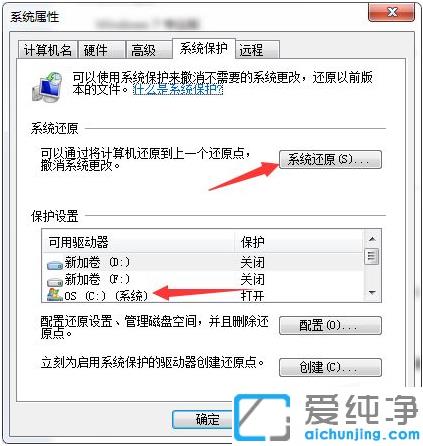Click the scroll down arrow in drive list
The height and width of the screenshot is (446, 423).
[372, 293]
